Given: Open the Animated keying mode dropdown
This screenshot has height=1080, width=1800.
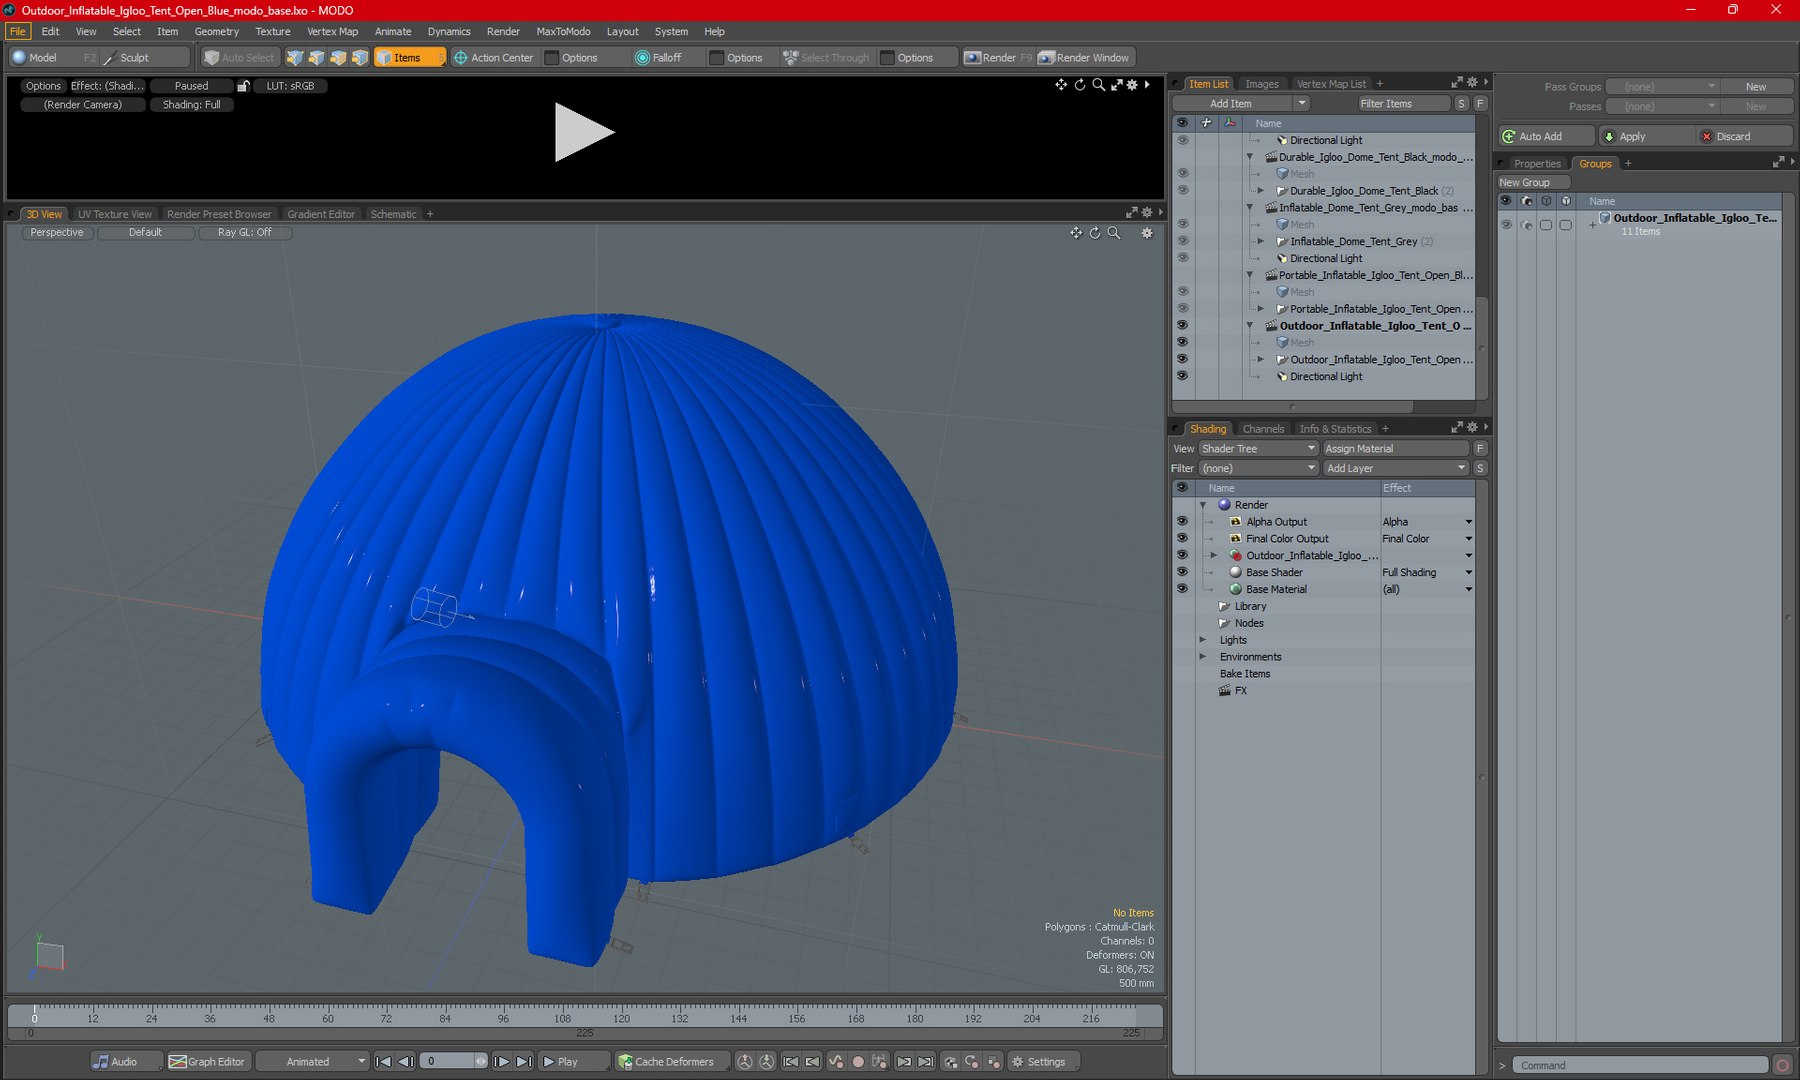Looking at the screenshot, I should click(x=314, y=1061).
